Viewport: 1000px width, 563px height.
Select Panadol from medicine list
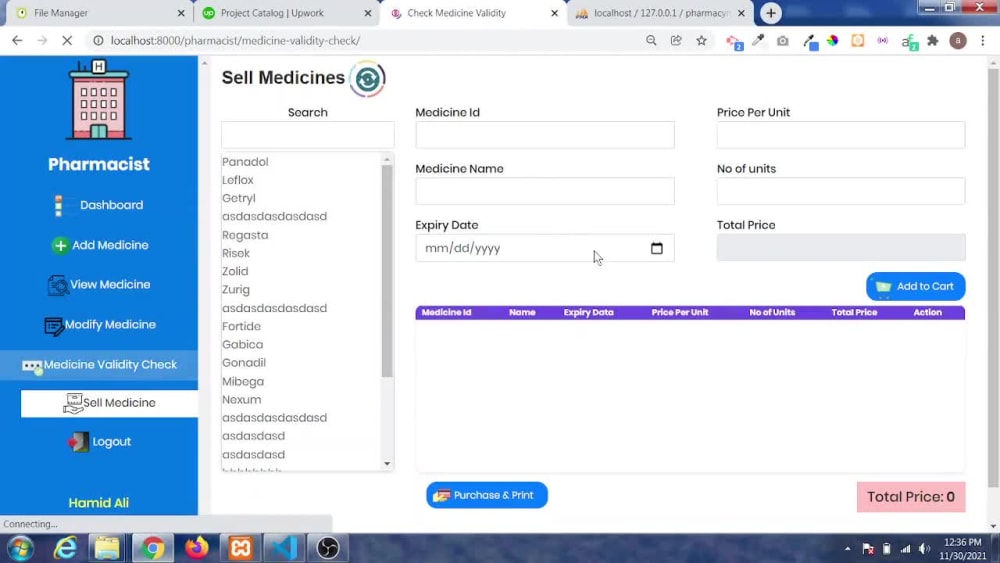click(245, 162)
